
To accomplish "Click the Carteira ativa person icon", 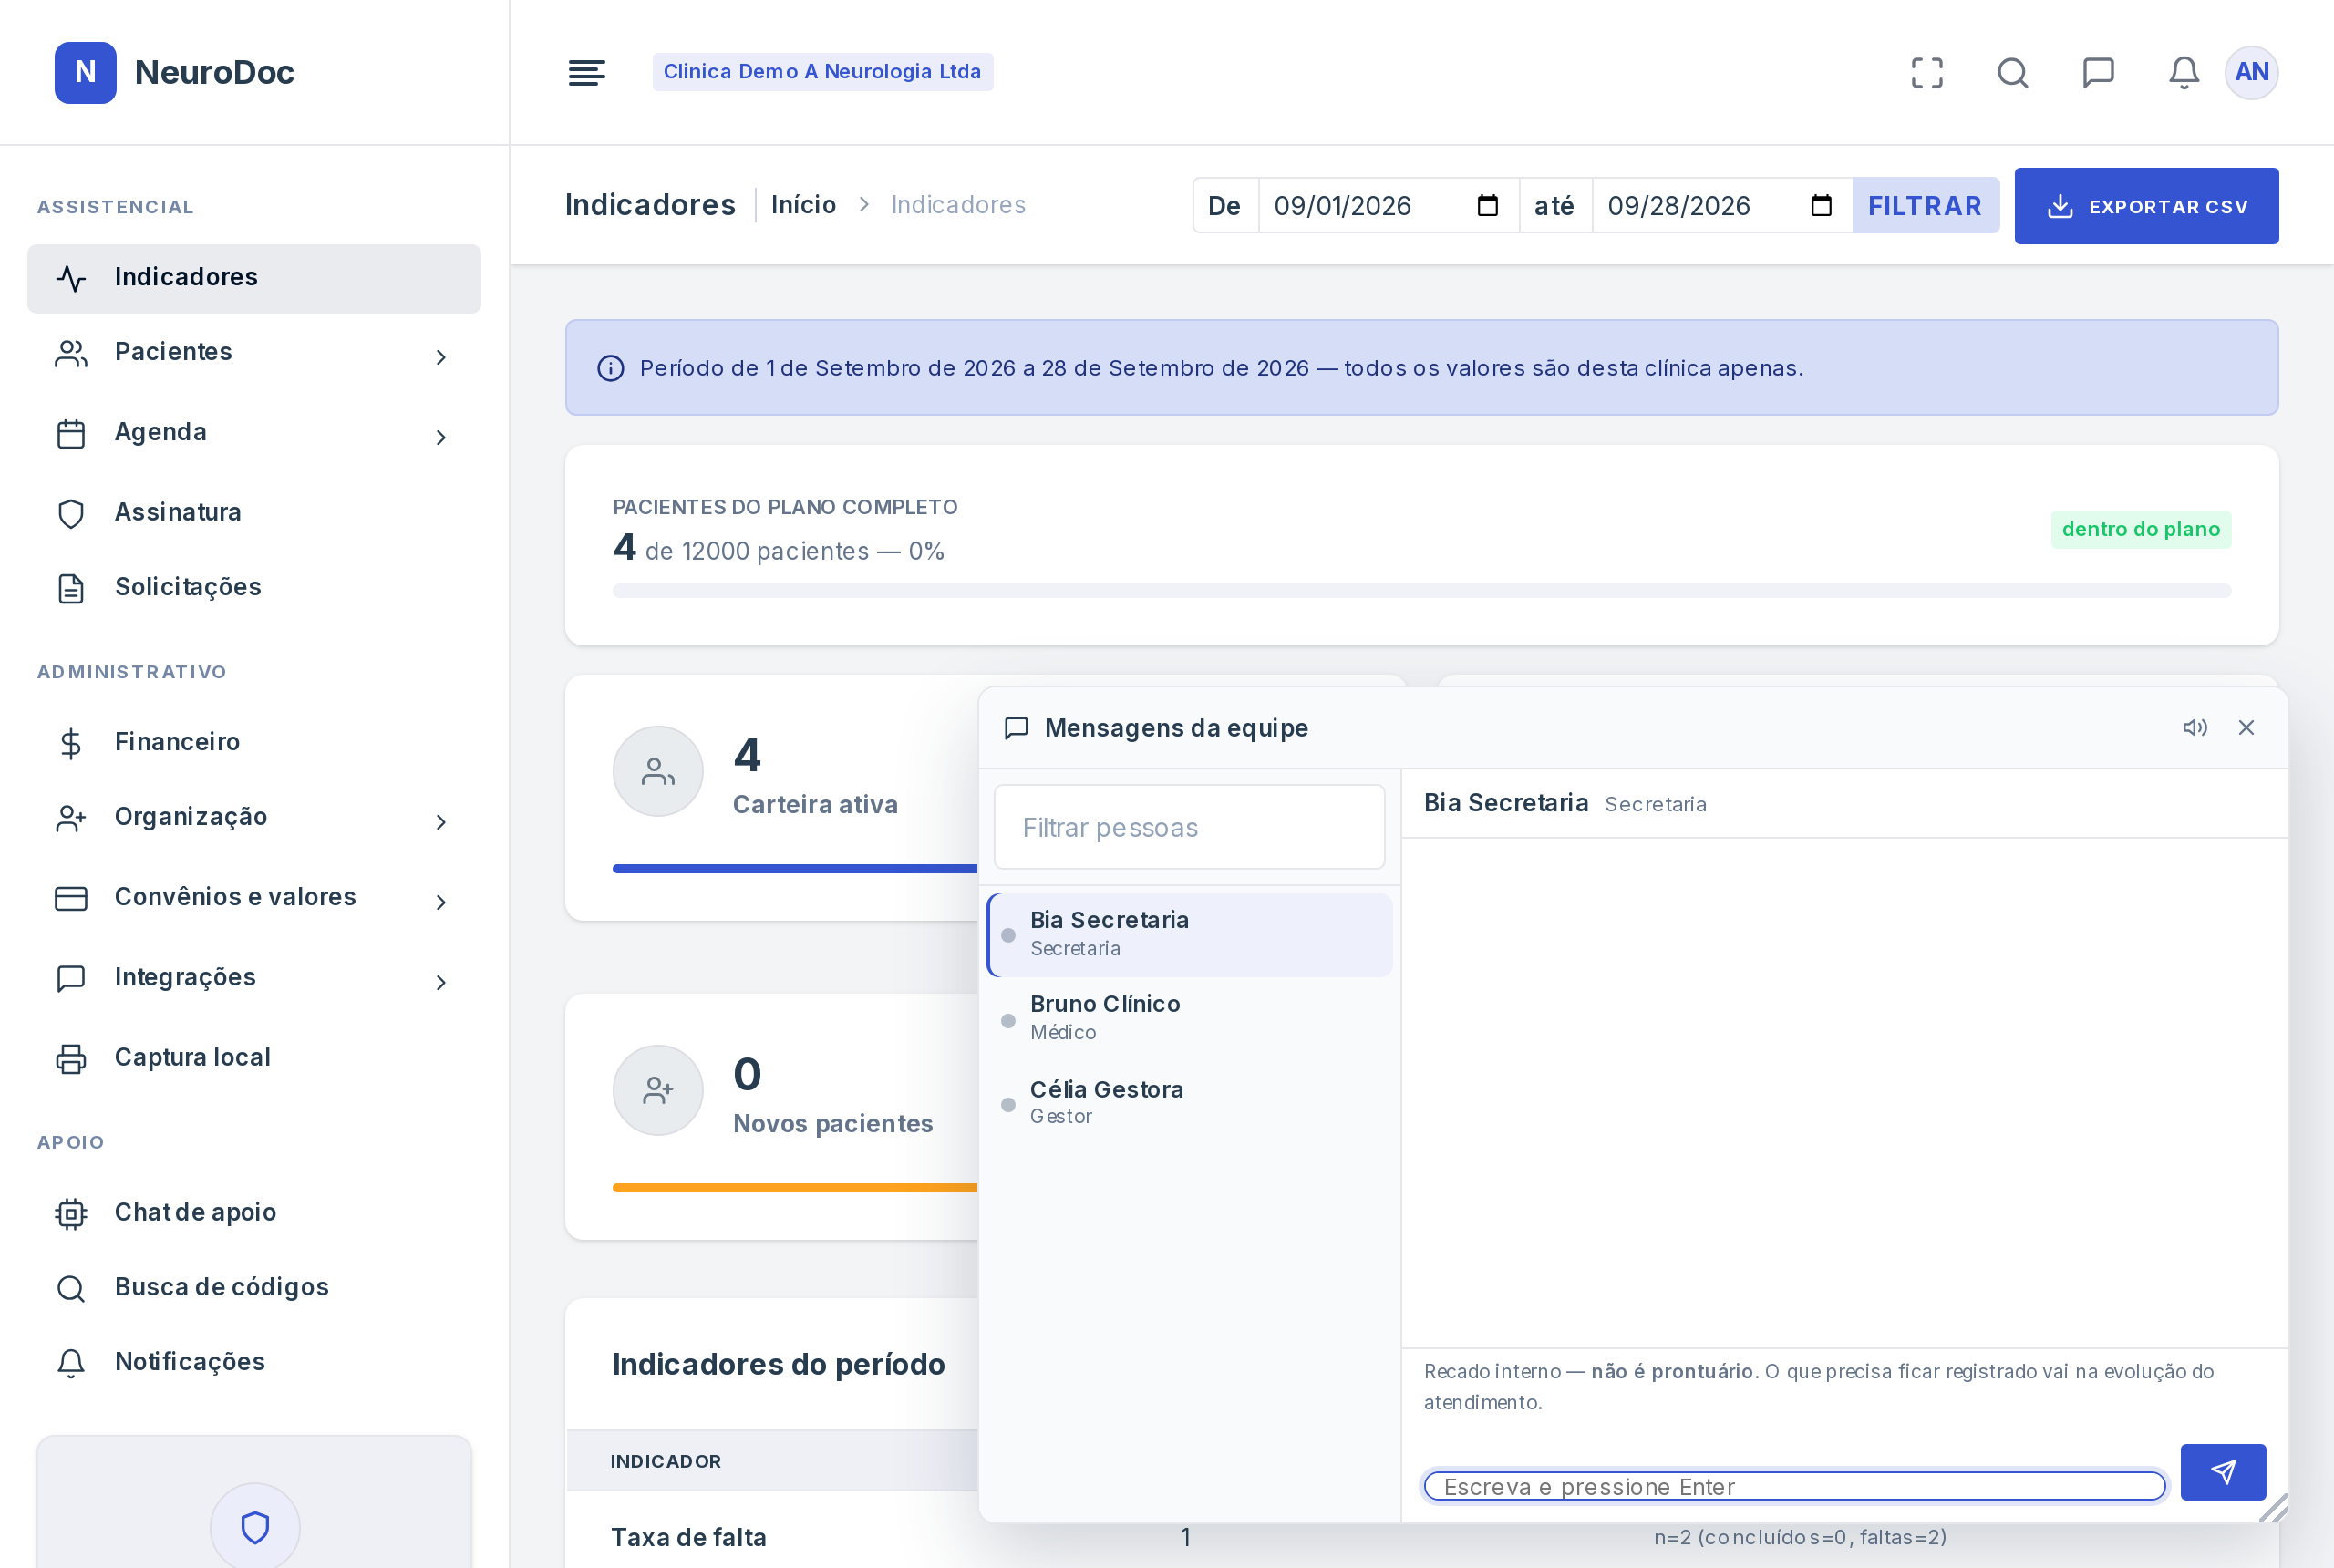I will tap(658, 771).
